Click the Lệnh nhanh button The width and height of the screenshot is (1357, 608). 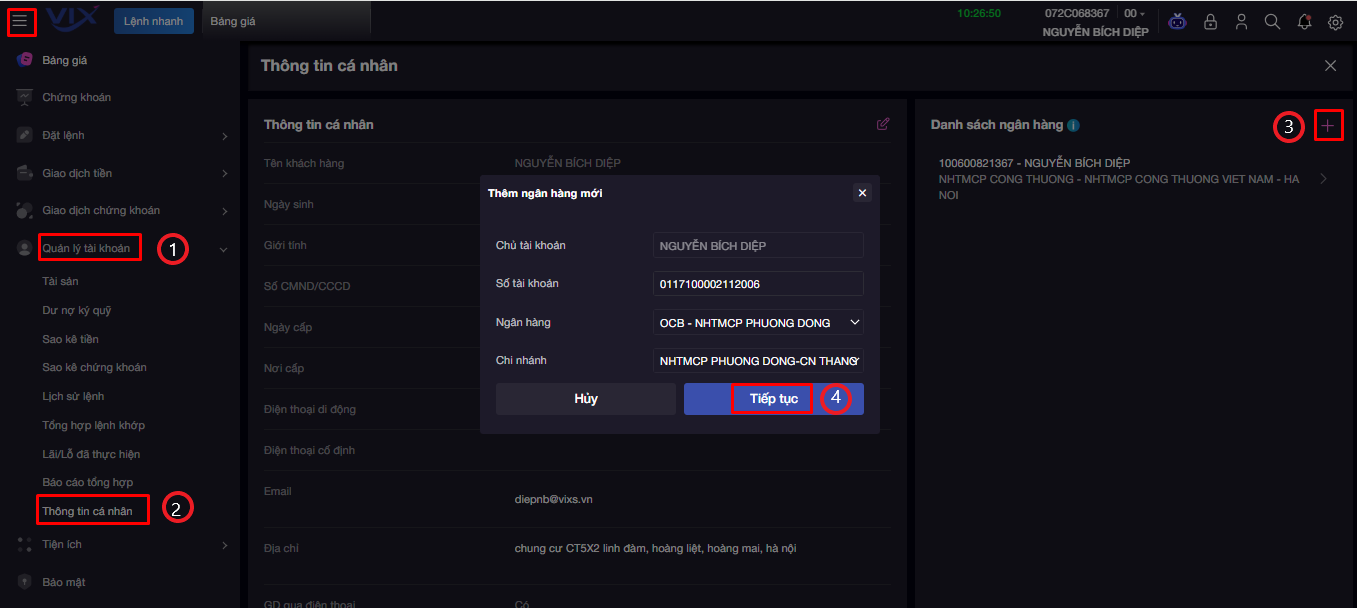[x=154, y=21]
